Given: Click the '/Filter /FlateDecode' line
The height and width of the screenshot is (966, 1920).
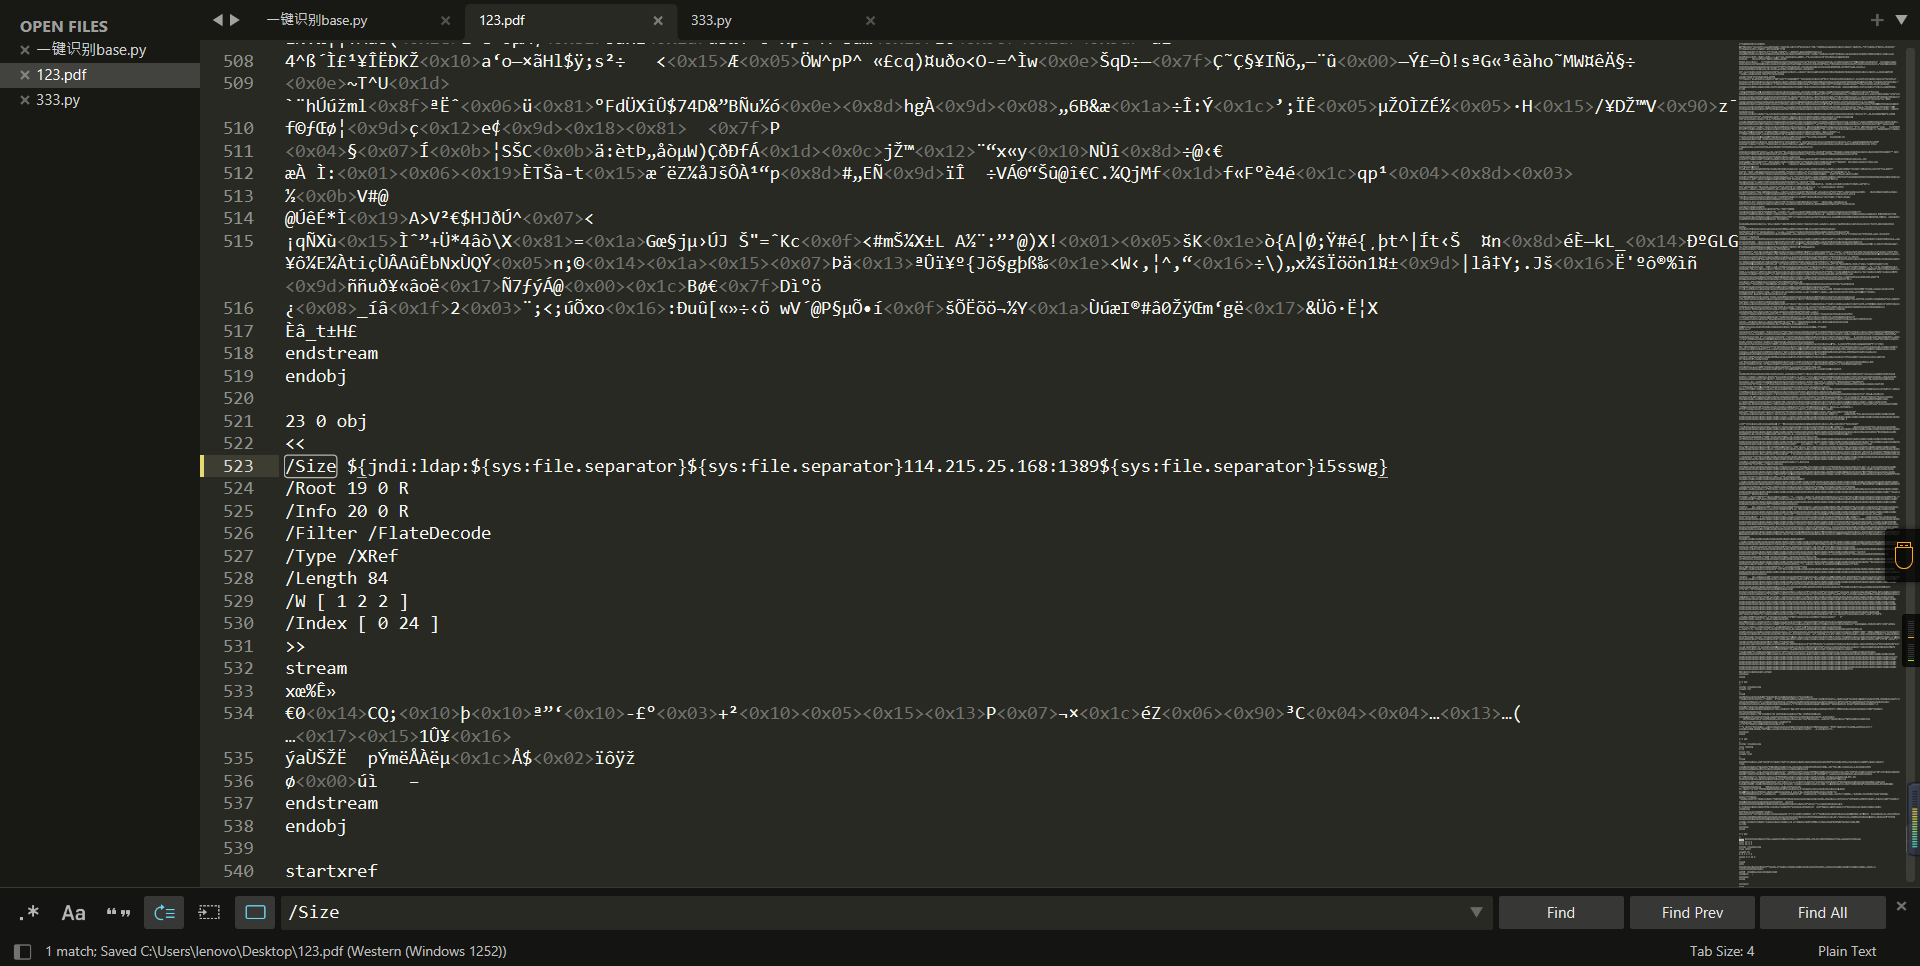Looking at the screenshot, I should (388, 533).
